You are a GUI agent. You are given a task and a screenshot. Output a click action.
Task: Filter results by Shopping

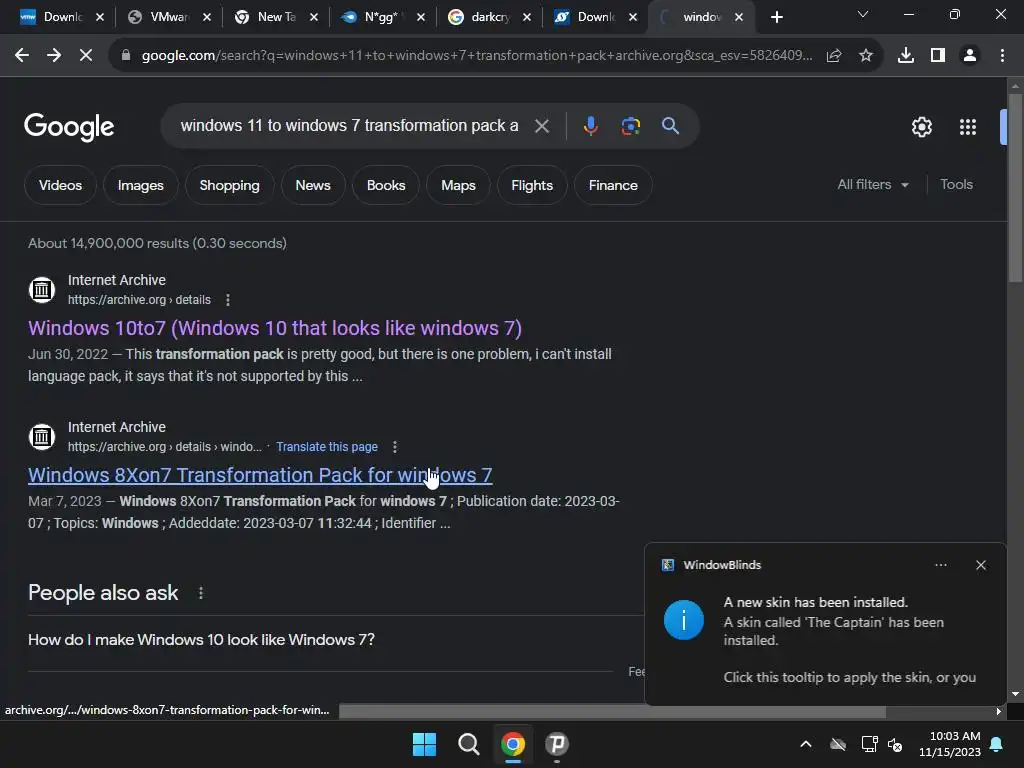[x=229, y=185]
